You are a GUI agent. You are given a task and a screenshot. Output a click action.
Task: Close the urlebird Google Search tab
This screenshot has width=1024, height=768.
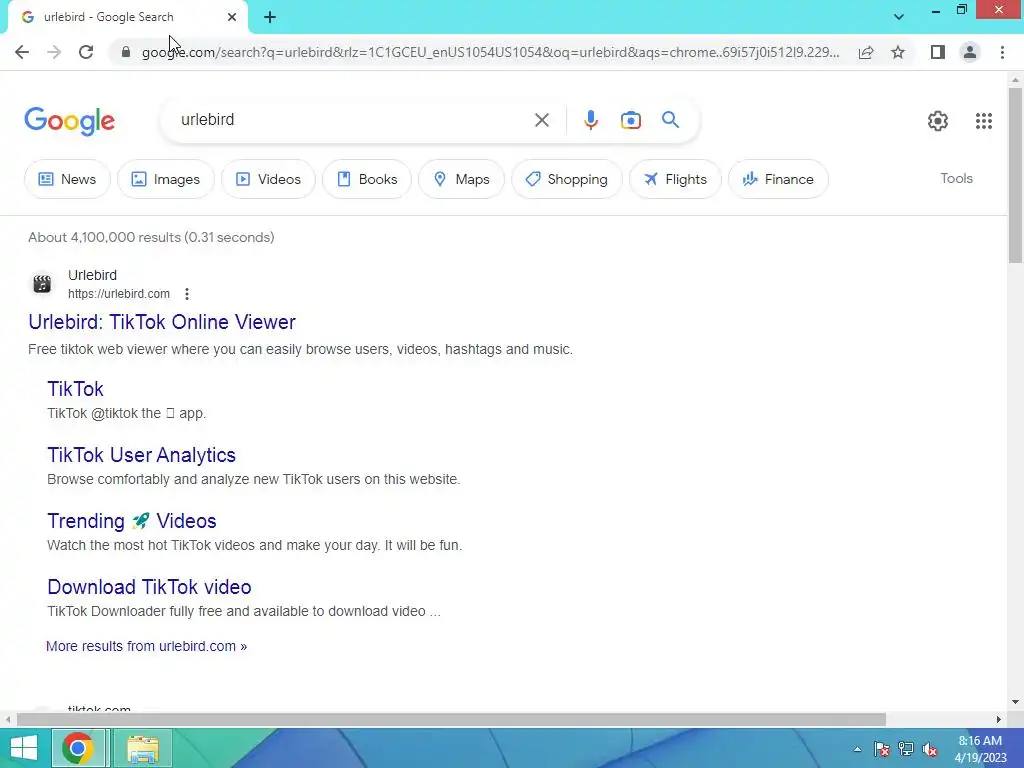tap(232, 18)
